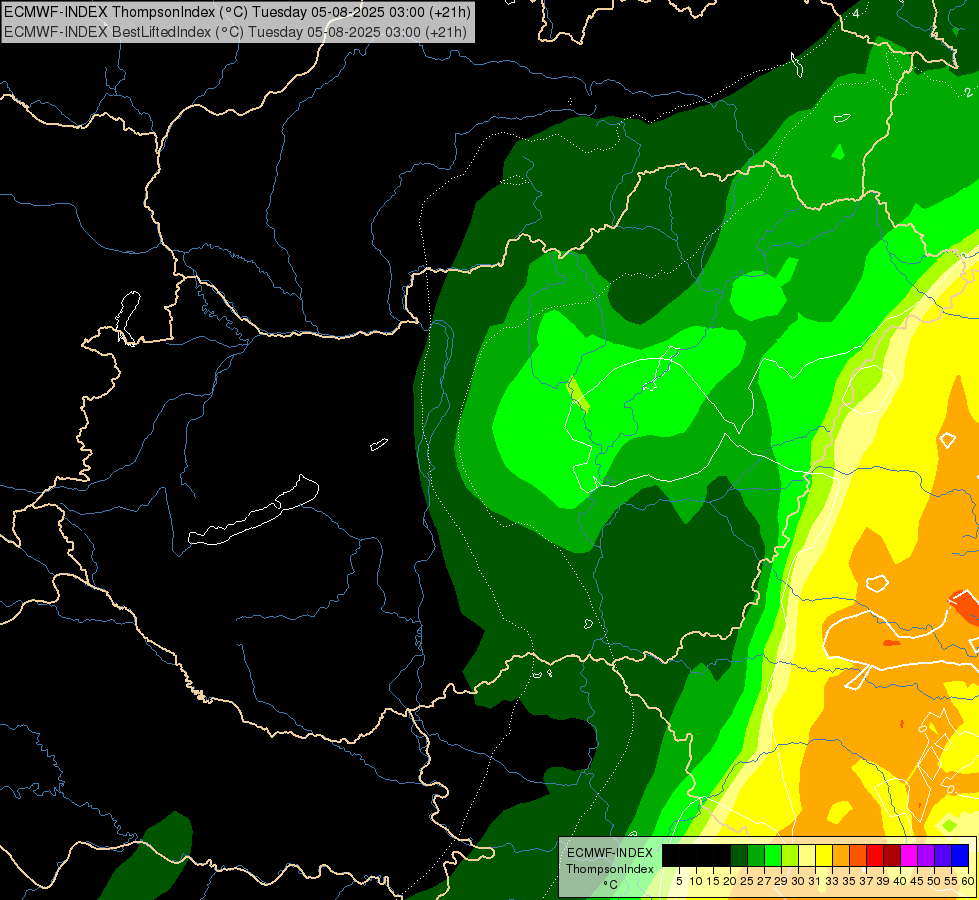Pick the orange 33–35 legend swatch
This screenshot has height=900, width=979.
pos(841,856)
